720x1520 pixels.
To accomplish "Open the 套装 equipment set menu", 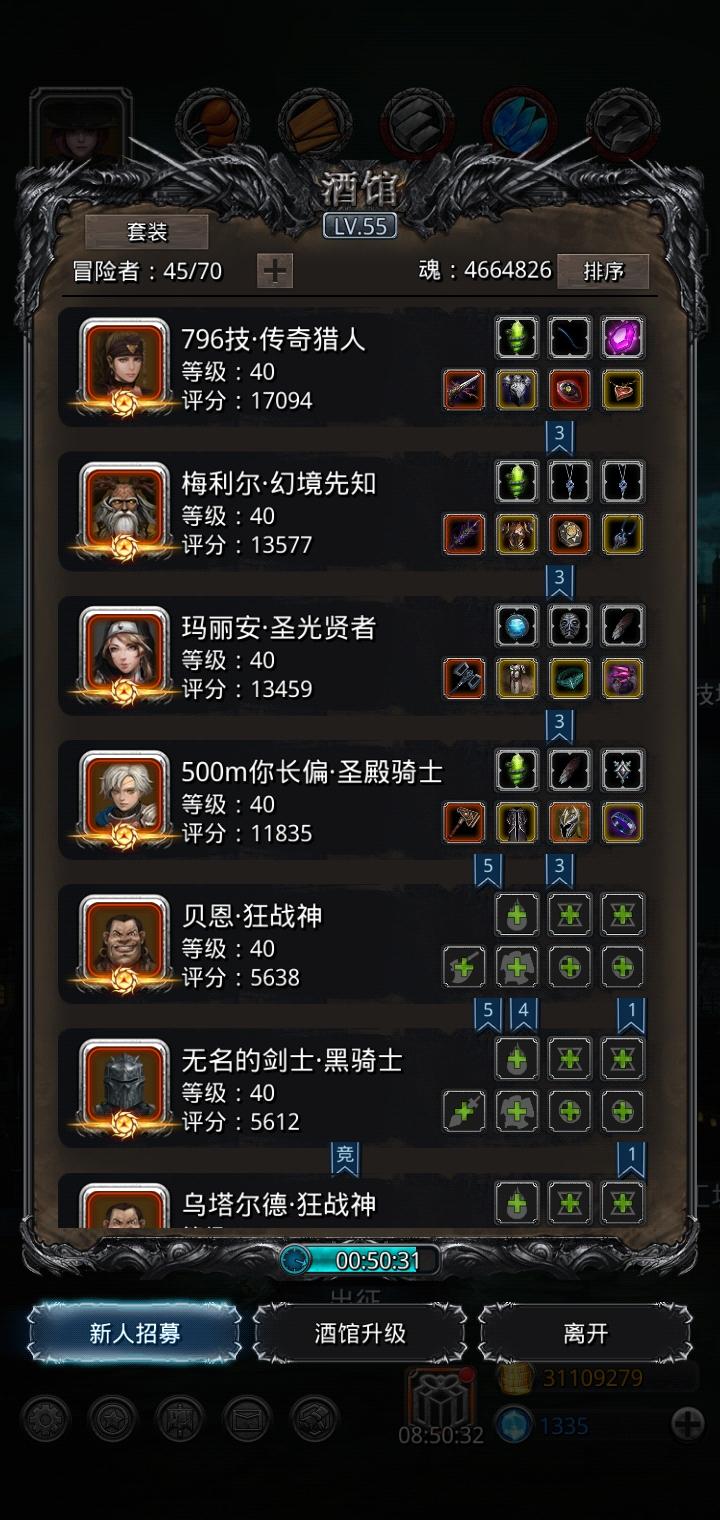I will coord(147,232).
